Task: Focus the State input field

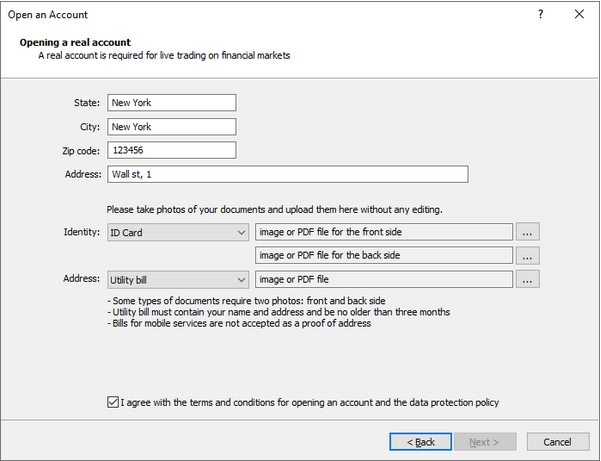Action: [x=171, y=102]
